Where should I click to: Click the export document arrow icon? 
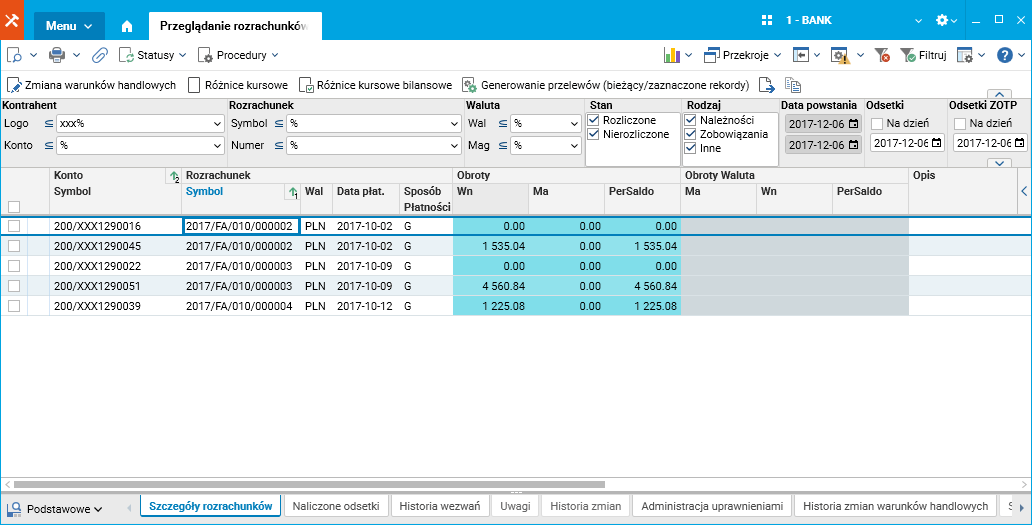tap(766, 85)
